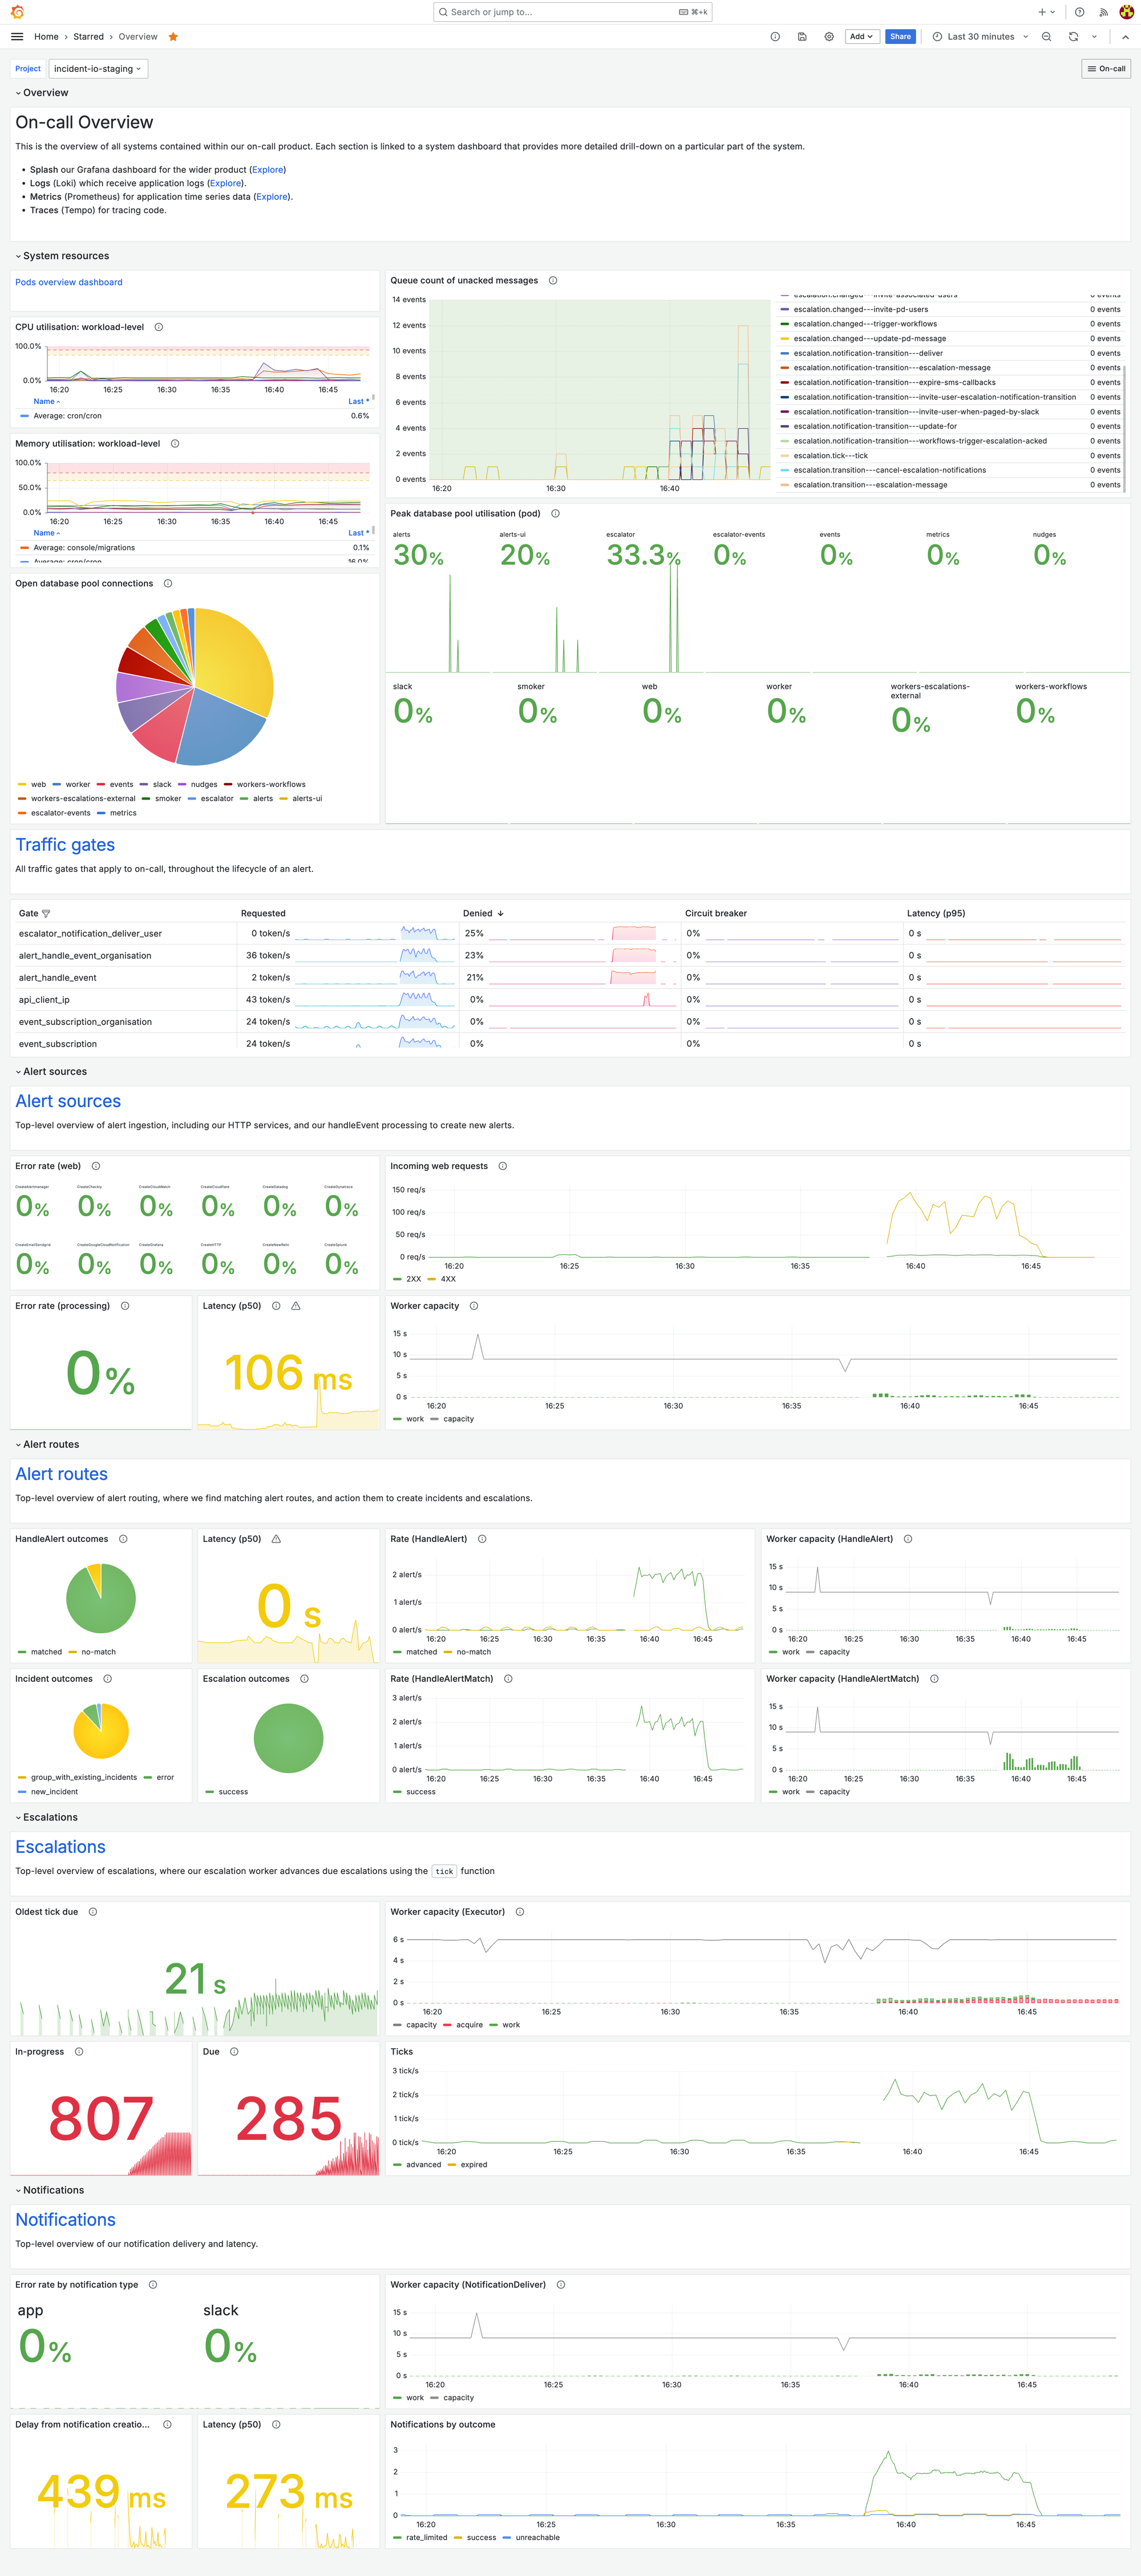Unstar the dashboard via star icon
This screenshot has width=1141, height=2576.
pyautogui.click(x=173, y=37)
